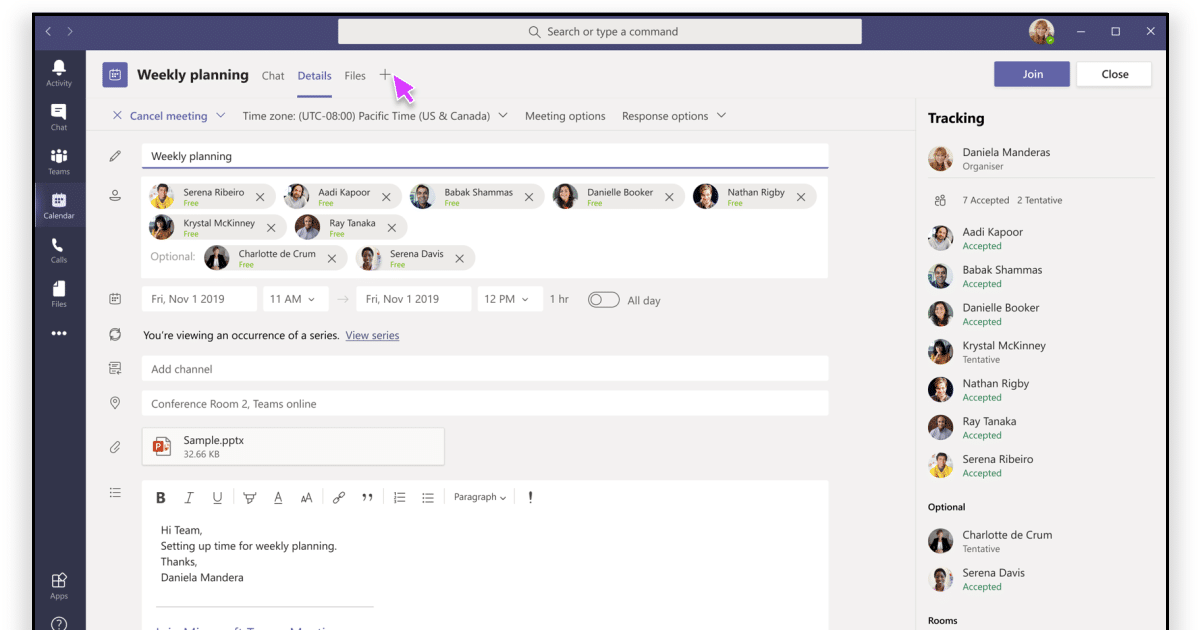The image size is (1200, 630).
Task: Open Calls in the sidebar
Action: pyautogui.click(x=59, y=250)
